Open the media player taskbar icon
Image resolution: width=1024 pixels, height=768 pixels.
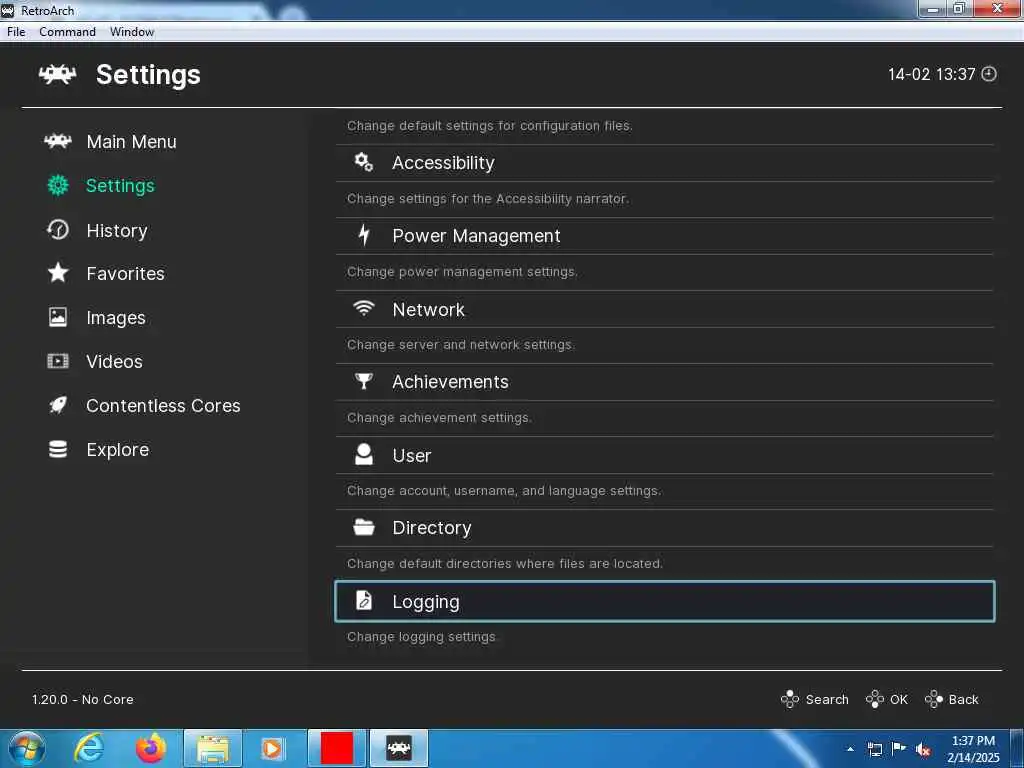click(x=274, y=748)
